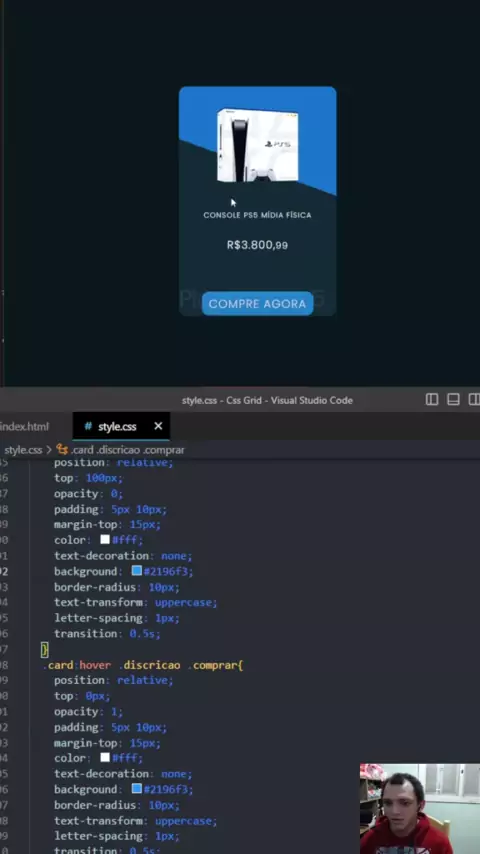Open white color swatch in first color rule

105,540
